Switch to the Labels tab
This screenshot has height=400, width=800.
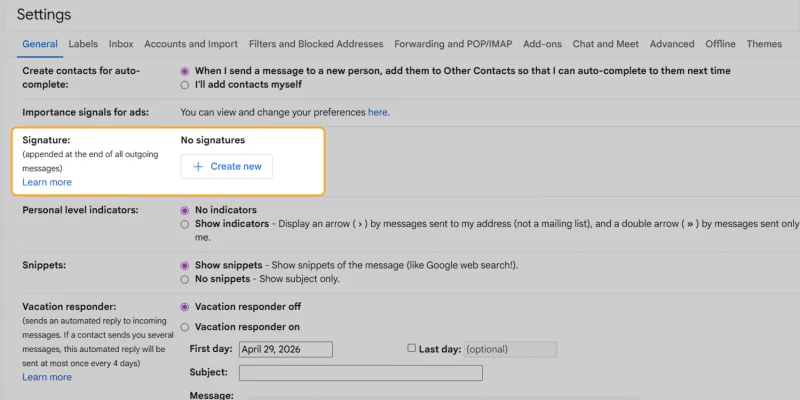pos(83,44)
